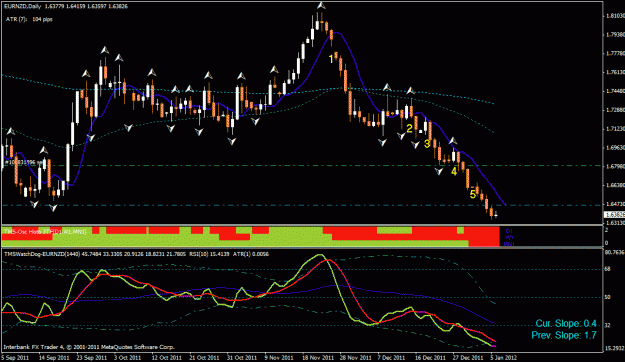
Task: Click the 16 Dec 2011 date label
Action: pyautogui.click(x=430, y=358)
